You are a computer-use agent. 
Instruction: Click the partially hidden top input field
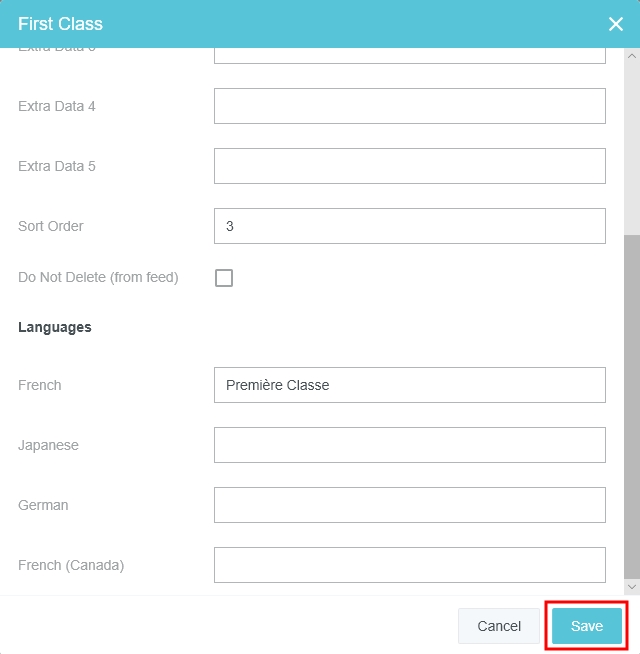[410, 55]
